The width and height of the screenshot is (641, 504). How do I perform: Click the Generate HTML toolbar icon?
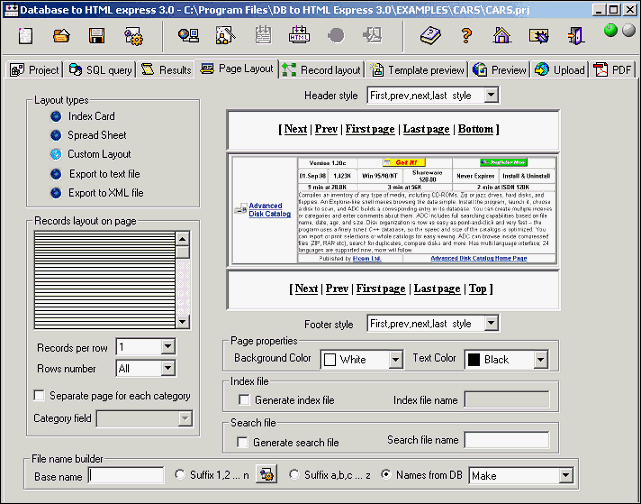tap(299, 35)
